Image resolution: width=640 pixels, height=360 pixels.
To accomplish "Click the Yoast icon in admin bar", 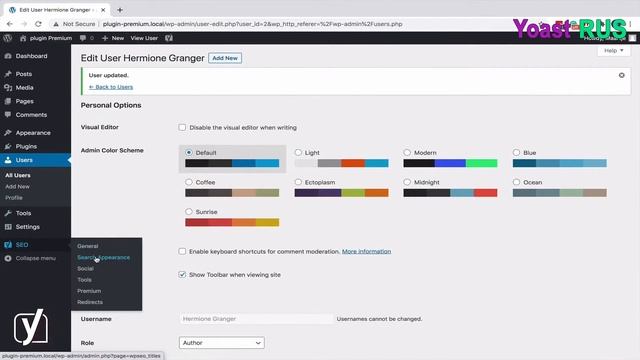I will (x=169, y=38).
